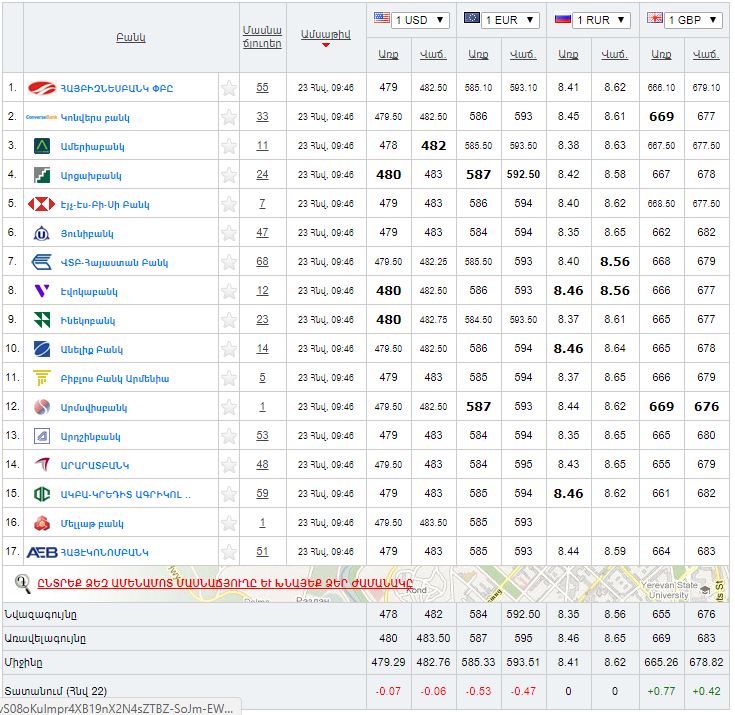This screenshot has width=735, height=715.
Task: Open Արցախբանկ branch count link 24
Action: (x=262, y=175)
